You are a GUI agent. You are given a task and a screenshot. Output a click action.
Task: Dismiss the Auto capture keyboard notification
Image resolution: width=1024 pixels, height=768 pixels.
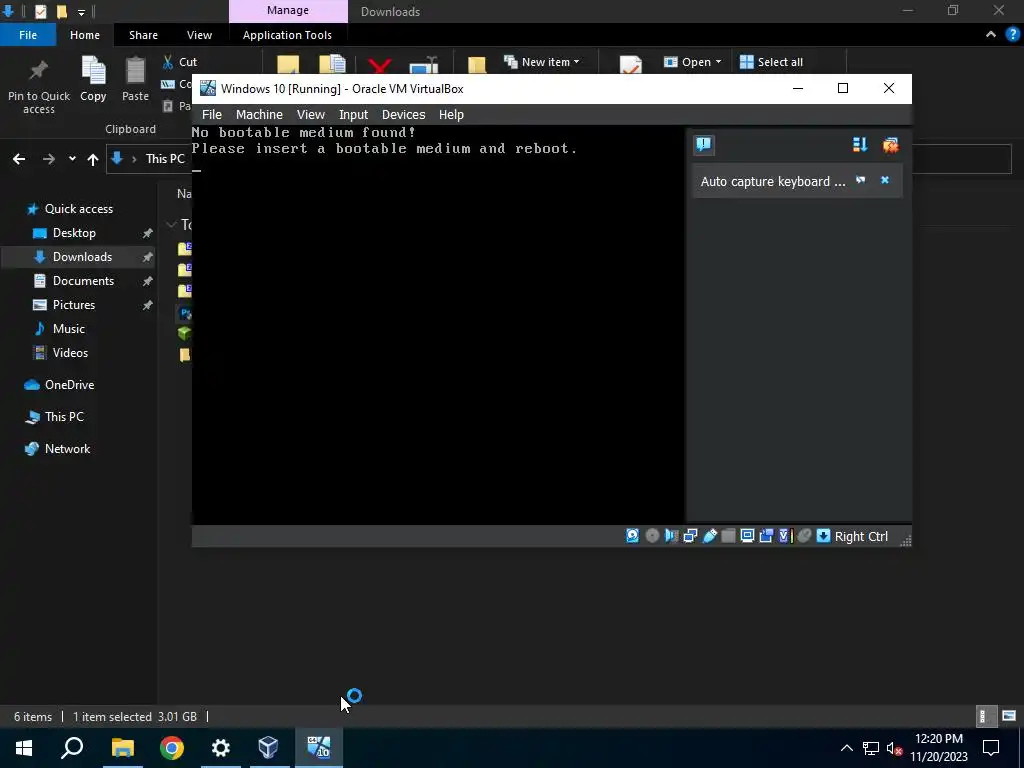tap(885, 180)
